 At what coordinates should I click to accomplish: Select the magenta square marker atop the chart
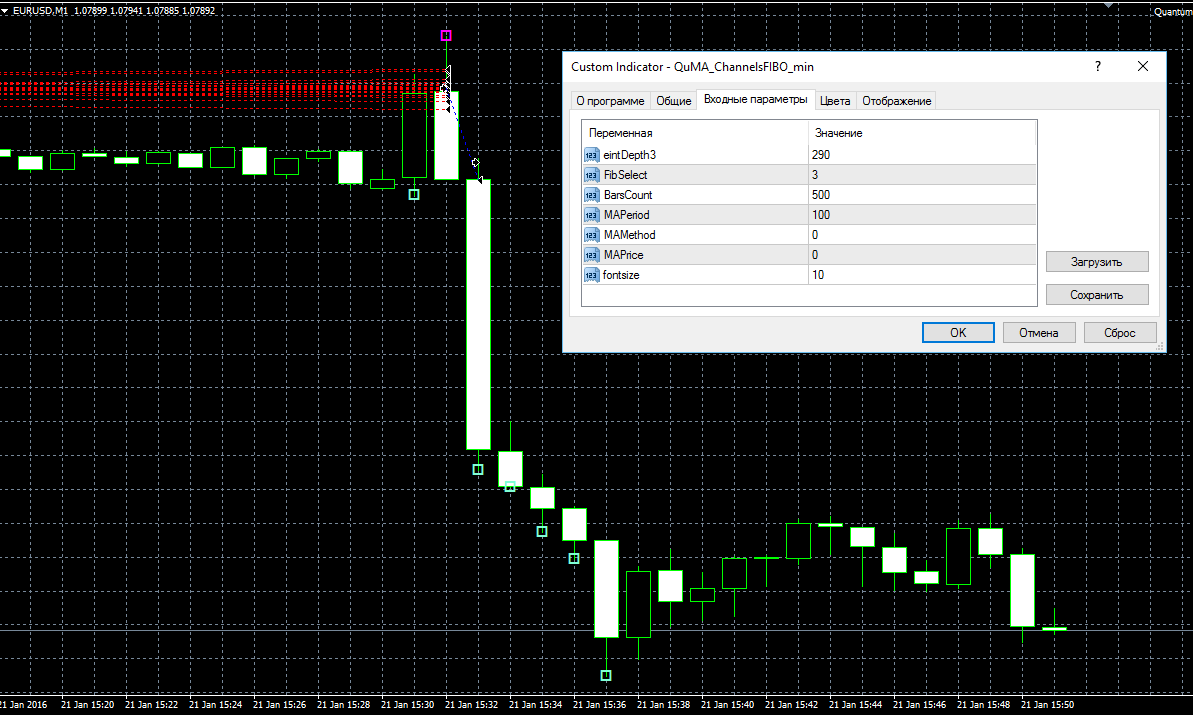pyautogui.click(x=447, y=35)
